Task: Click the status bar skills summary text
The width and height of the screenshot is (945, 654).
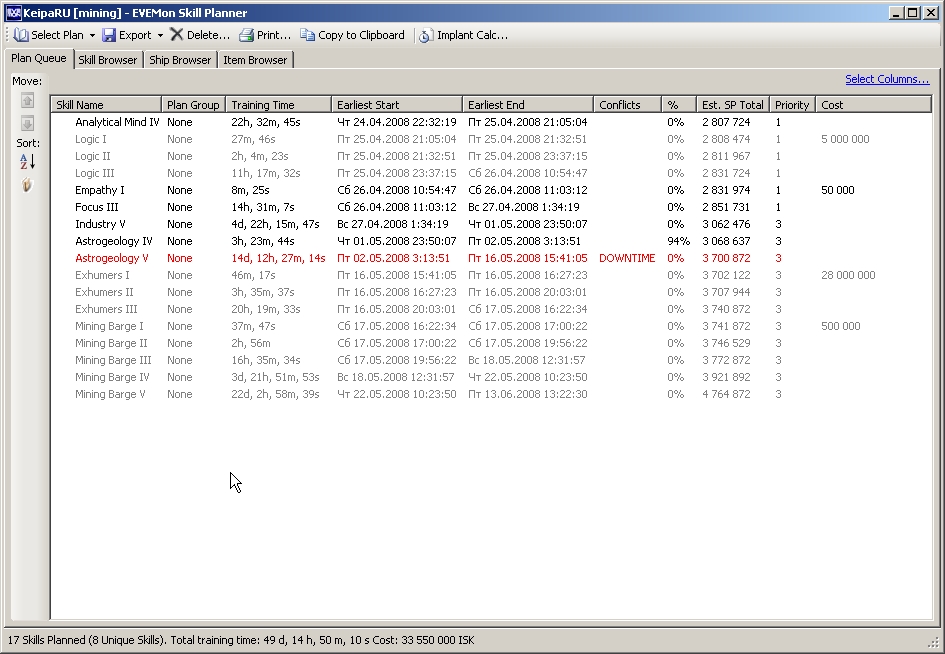Action: coord(241,640)
